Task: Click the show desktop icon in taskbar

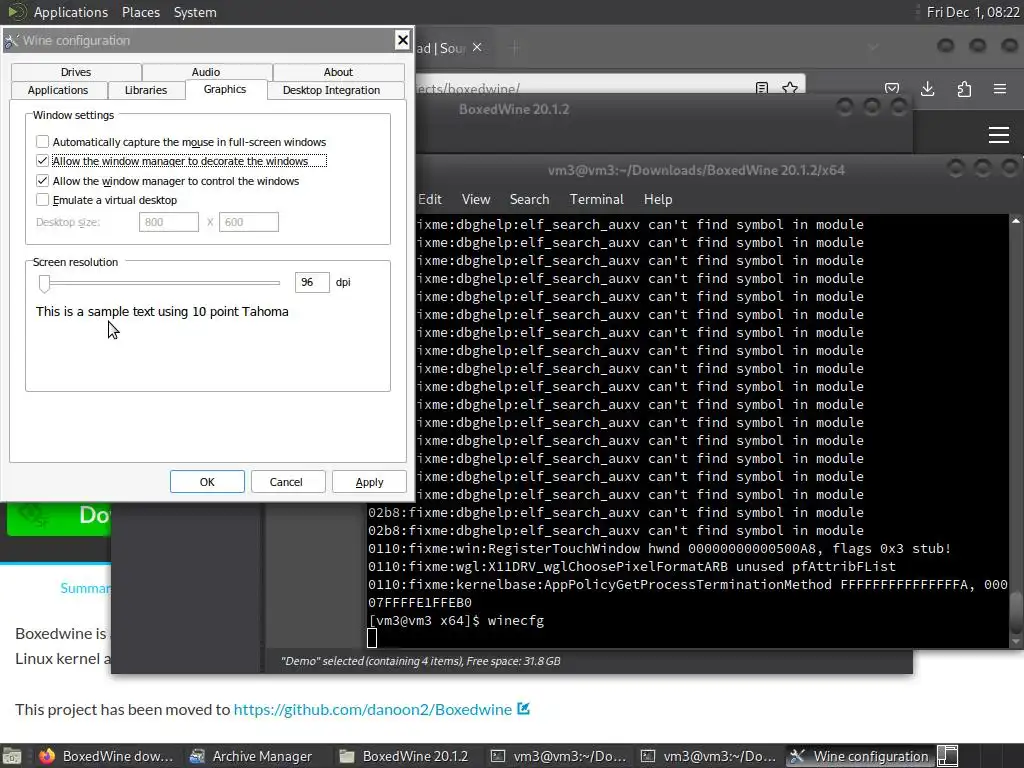Action: click(x=12, y=756)
